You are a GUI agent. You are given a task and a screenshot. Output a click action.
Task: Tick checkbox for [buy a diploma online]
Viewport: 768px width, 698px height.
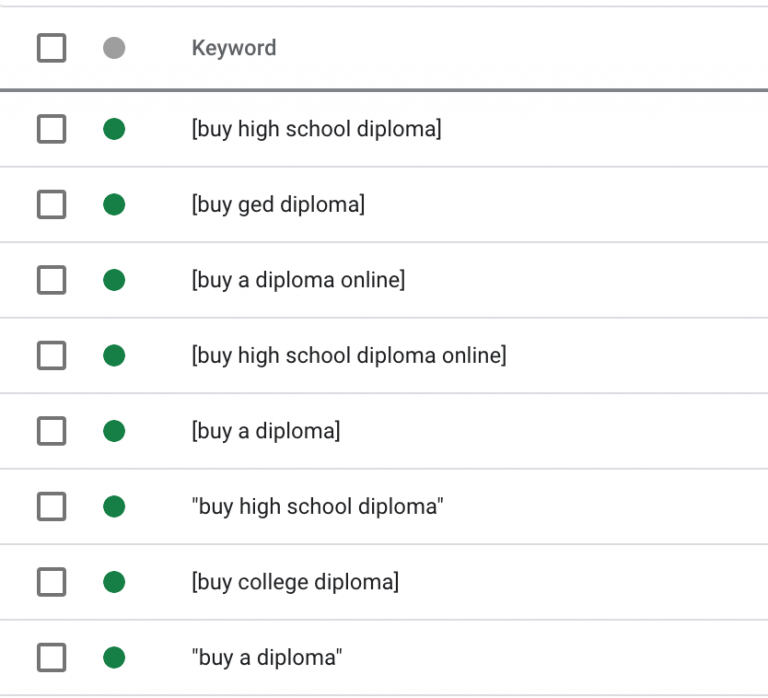point(51,280)
